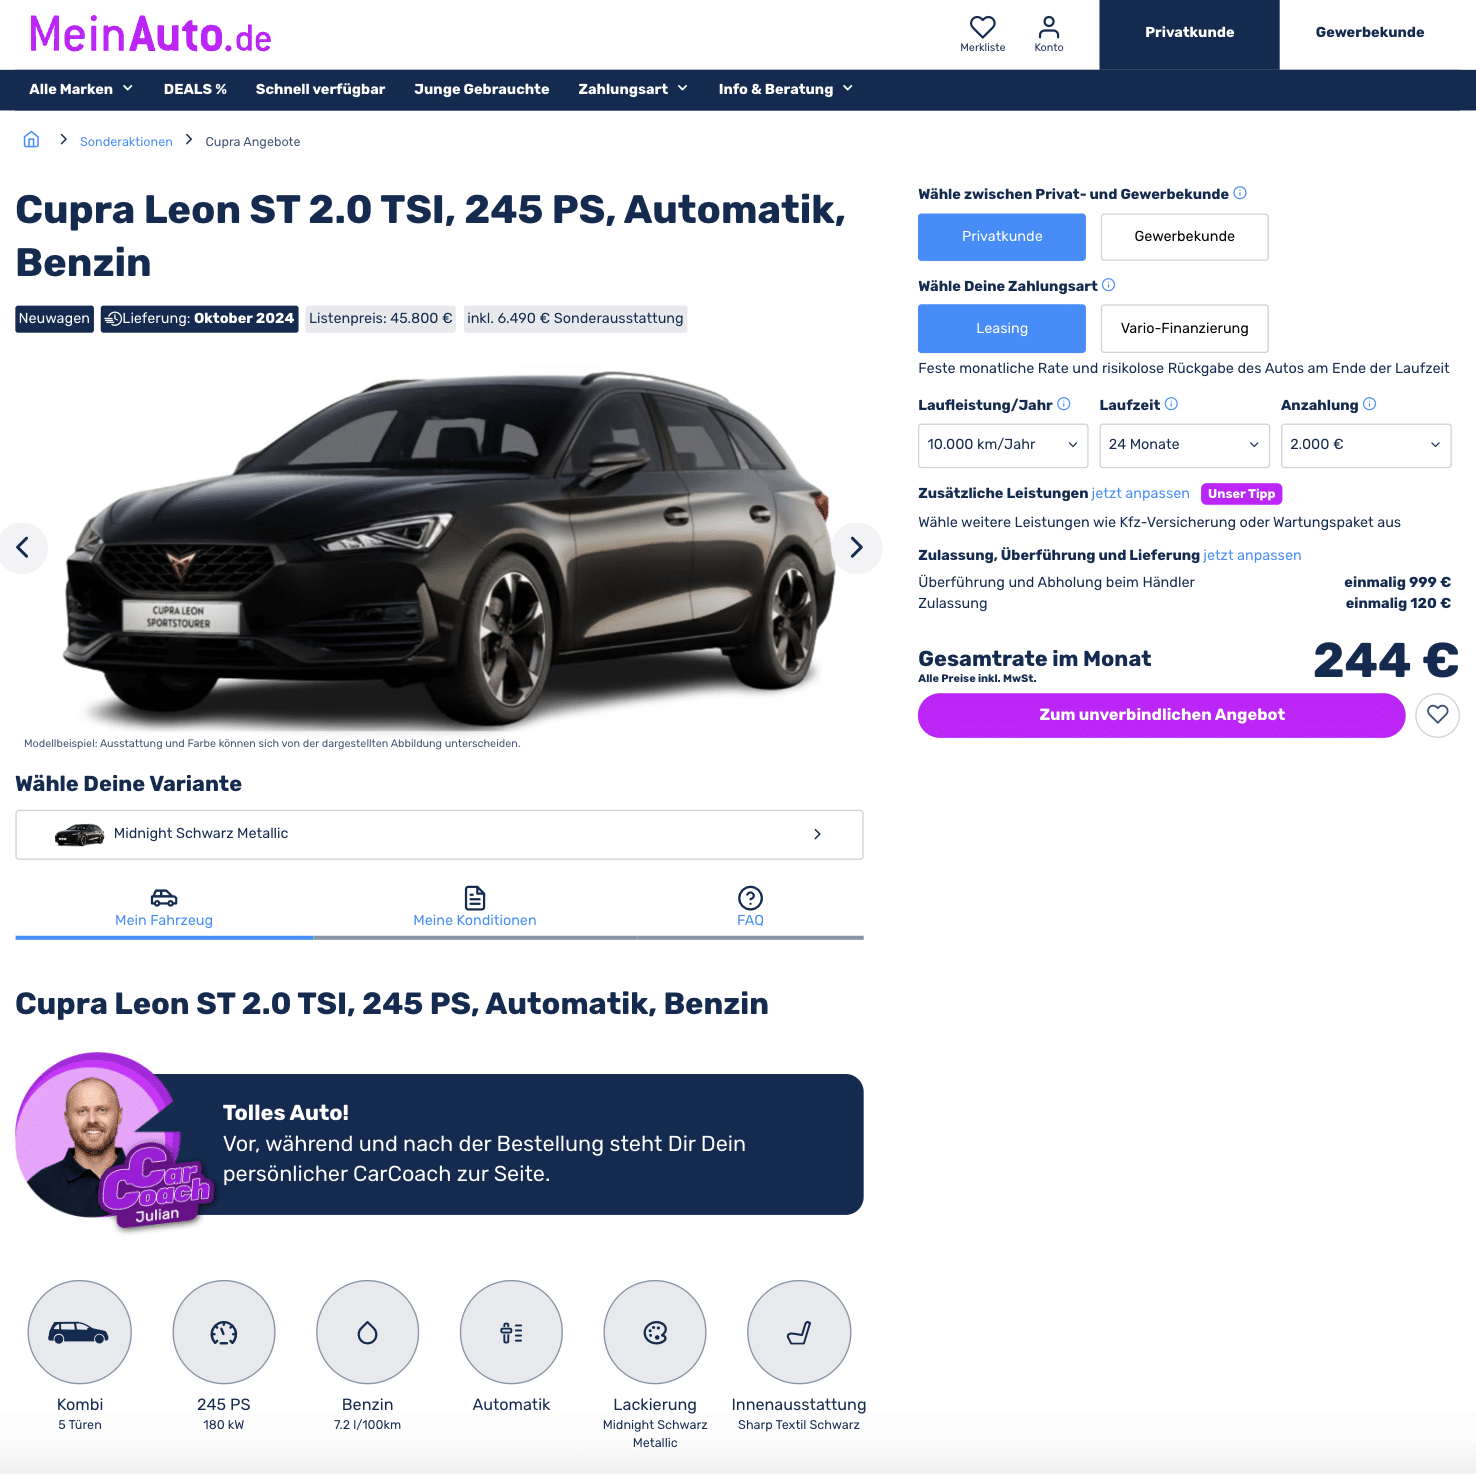Open the 10.000 km/Jahr mileage dropdown

pyautogui.click(x=1003, y=445)
